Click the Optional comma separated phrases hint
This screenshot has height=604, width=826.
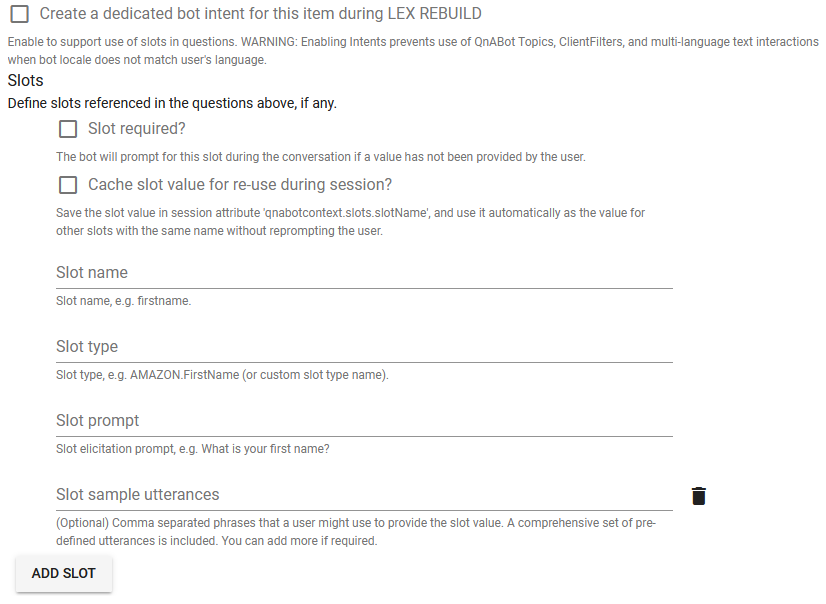click(356, 532)
